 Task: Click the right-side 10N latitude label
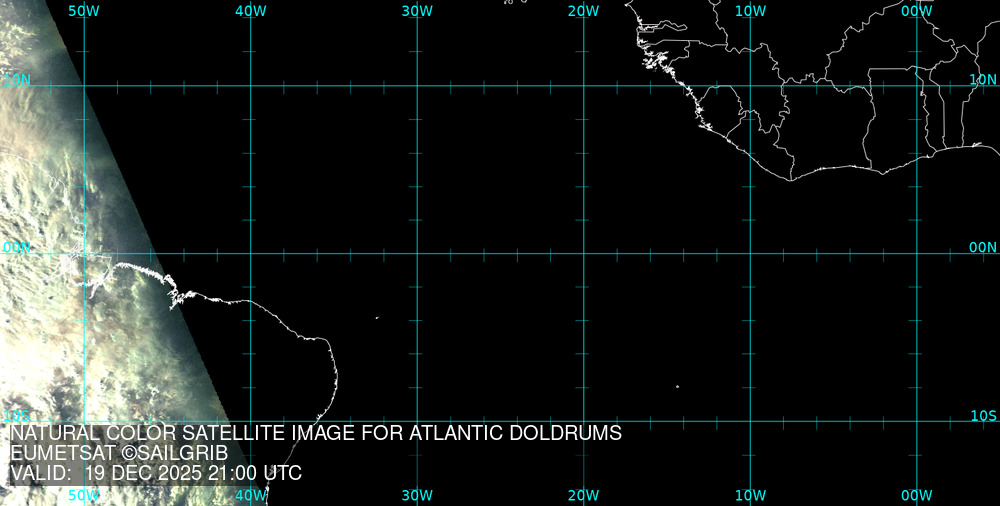984,79
